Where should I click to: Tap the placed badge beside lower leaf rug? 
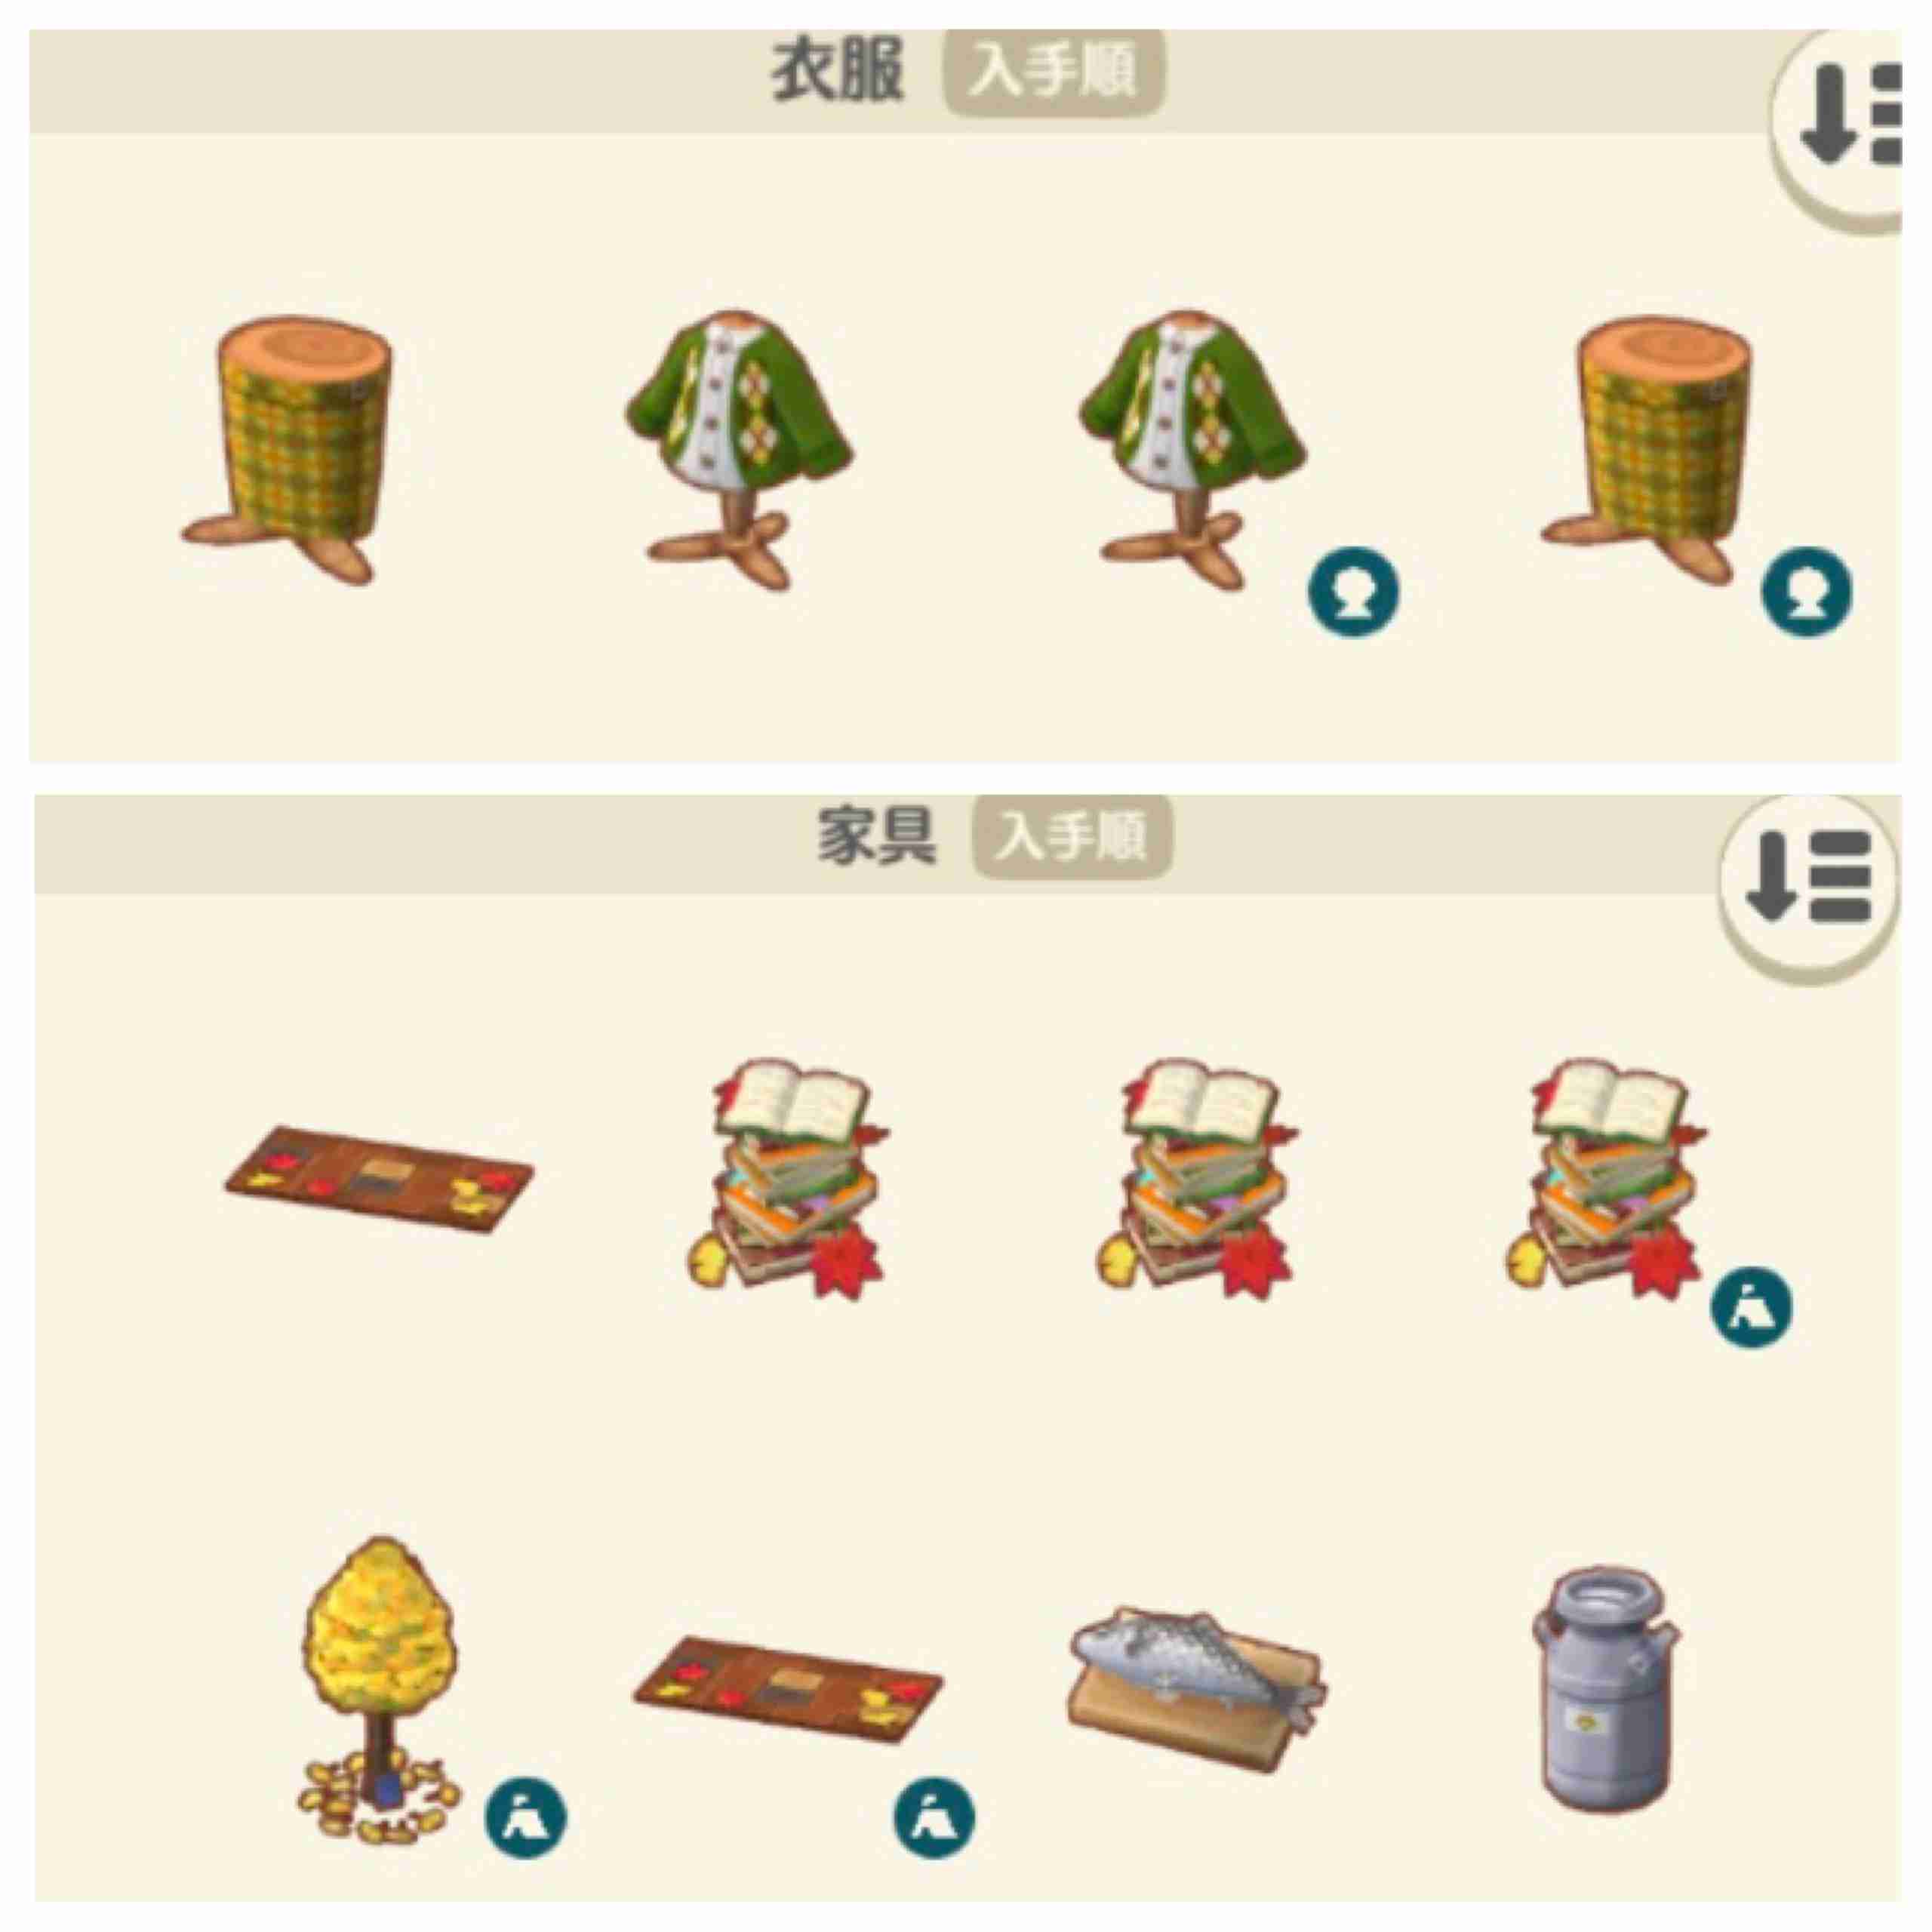[934, 1817]
